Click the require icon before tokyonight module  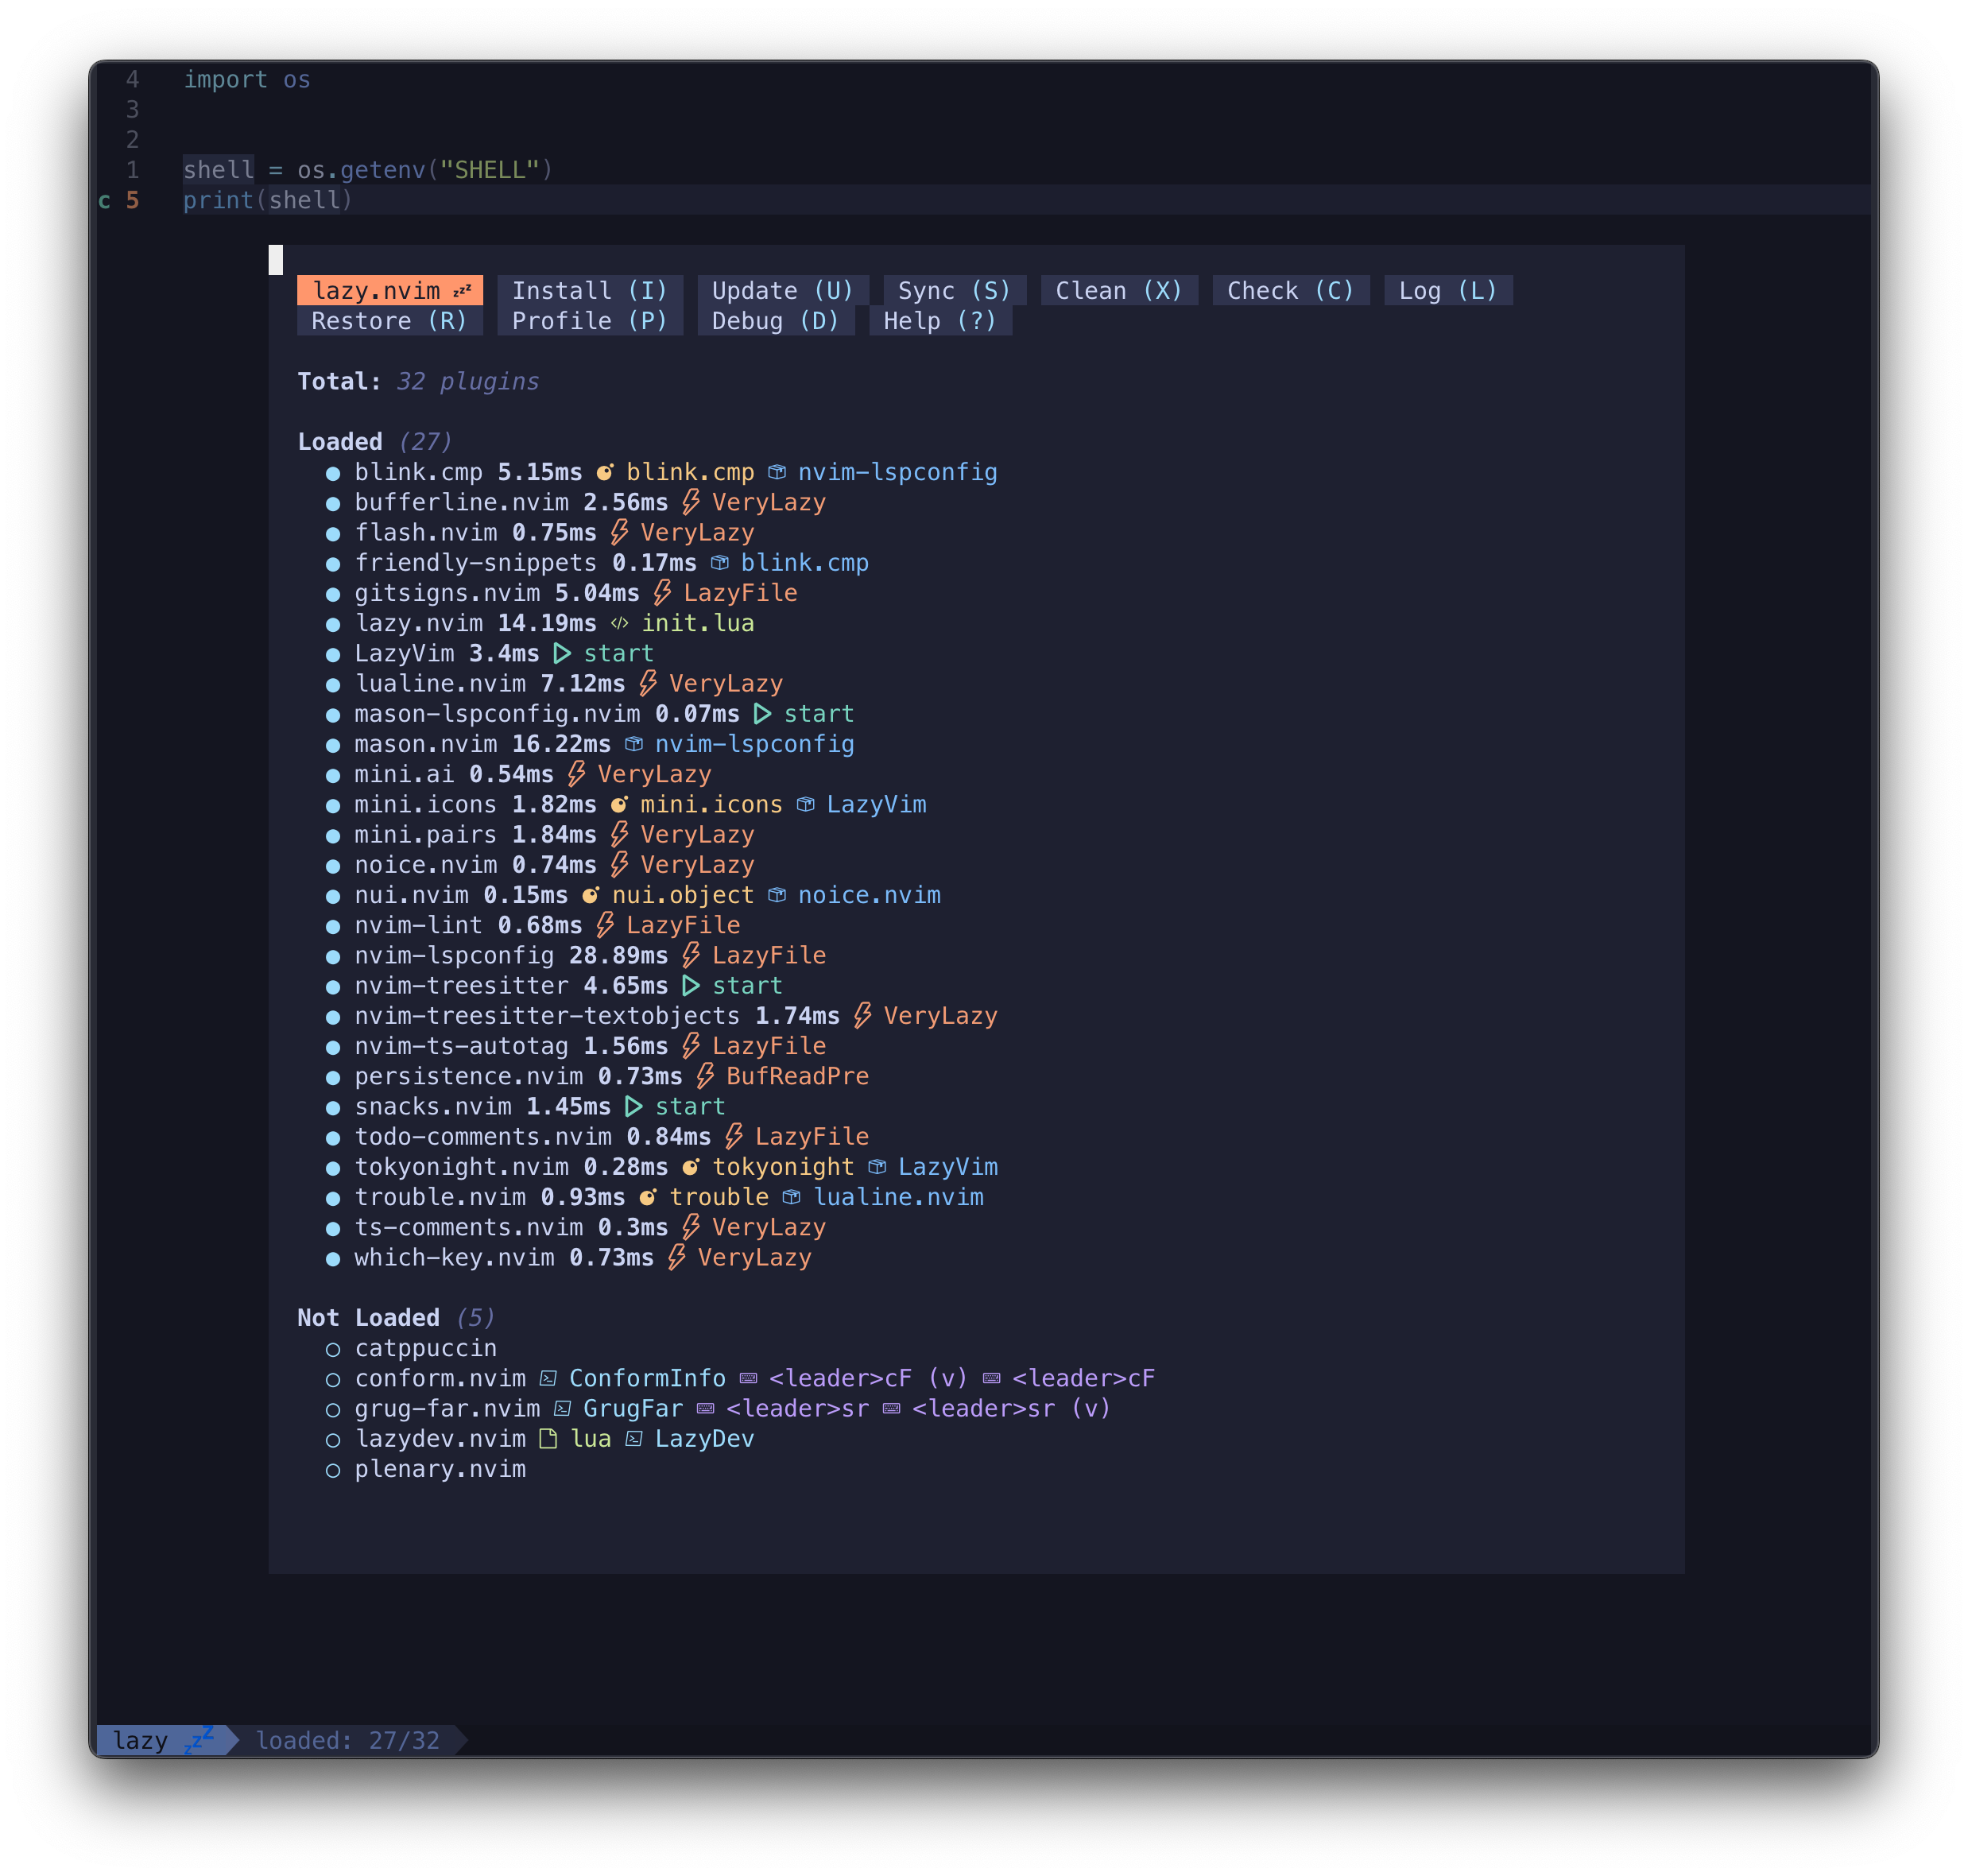[691, 1167]
